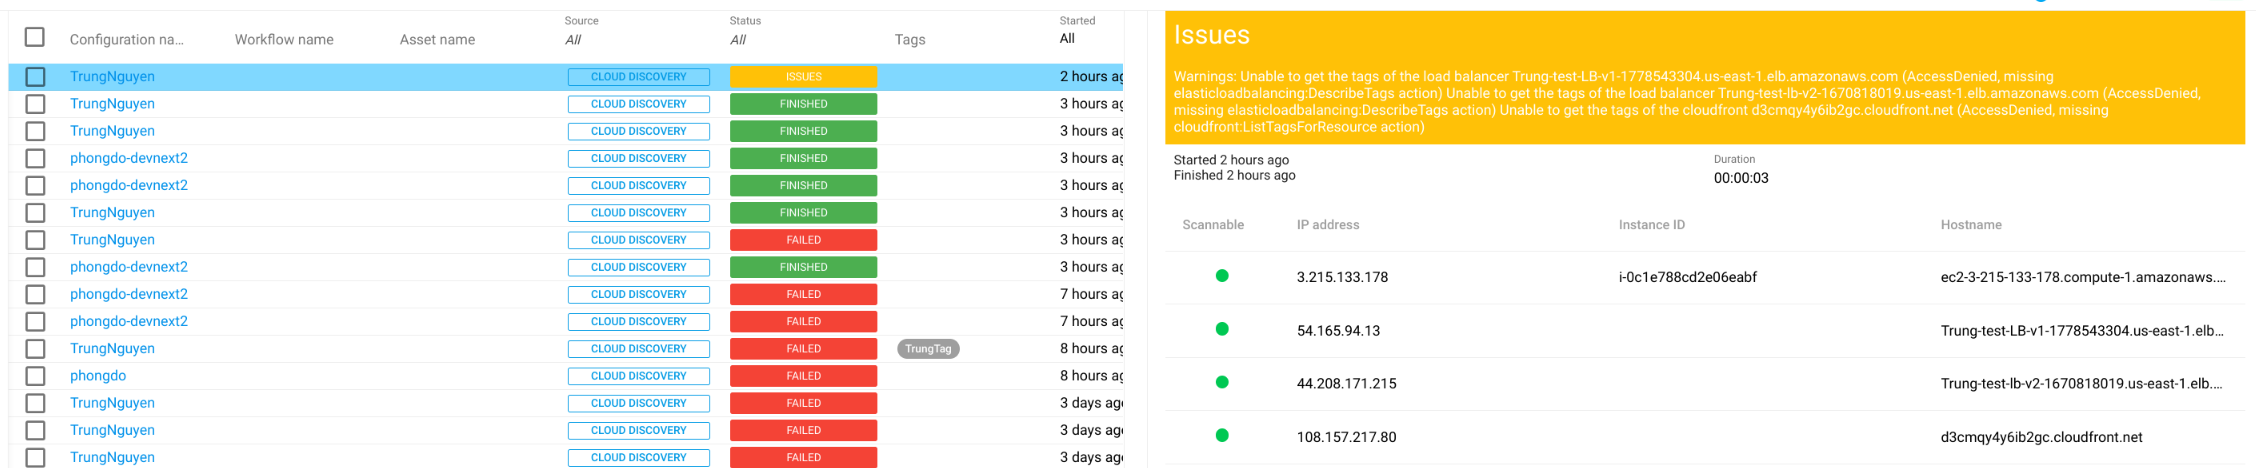Check the box for the phongdo row
The image size is (2256, 468).
pyautogui.click(x=35, y=376)
